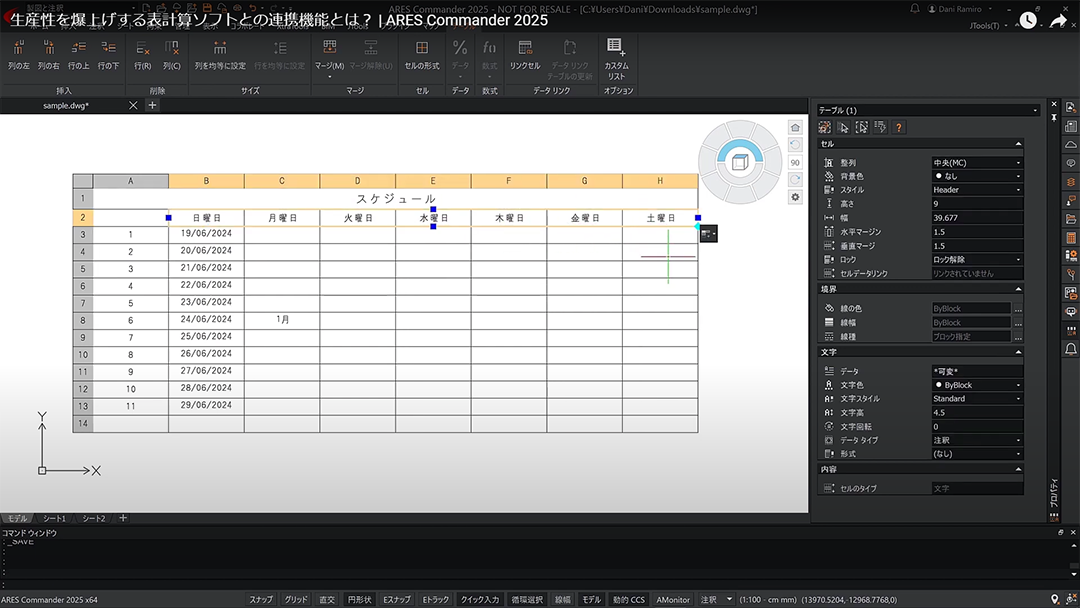Pin the properties panel with pushpin icon
1080x608 pixels.
1054,118
